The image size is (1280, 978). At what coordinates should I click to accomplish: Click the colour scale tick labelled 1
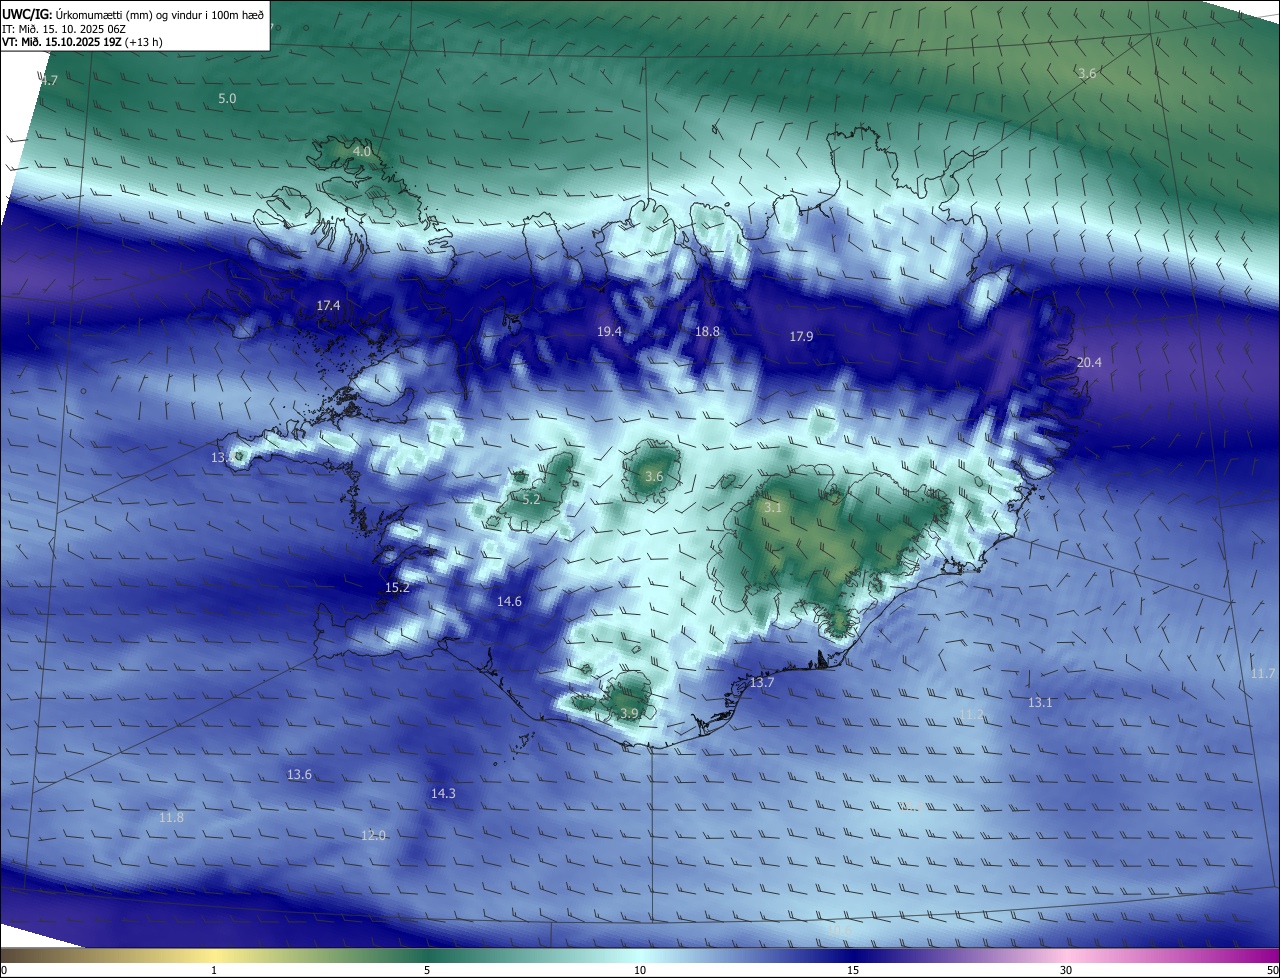[x=214, y=970]
